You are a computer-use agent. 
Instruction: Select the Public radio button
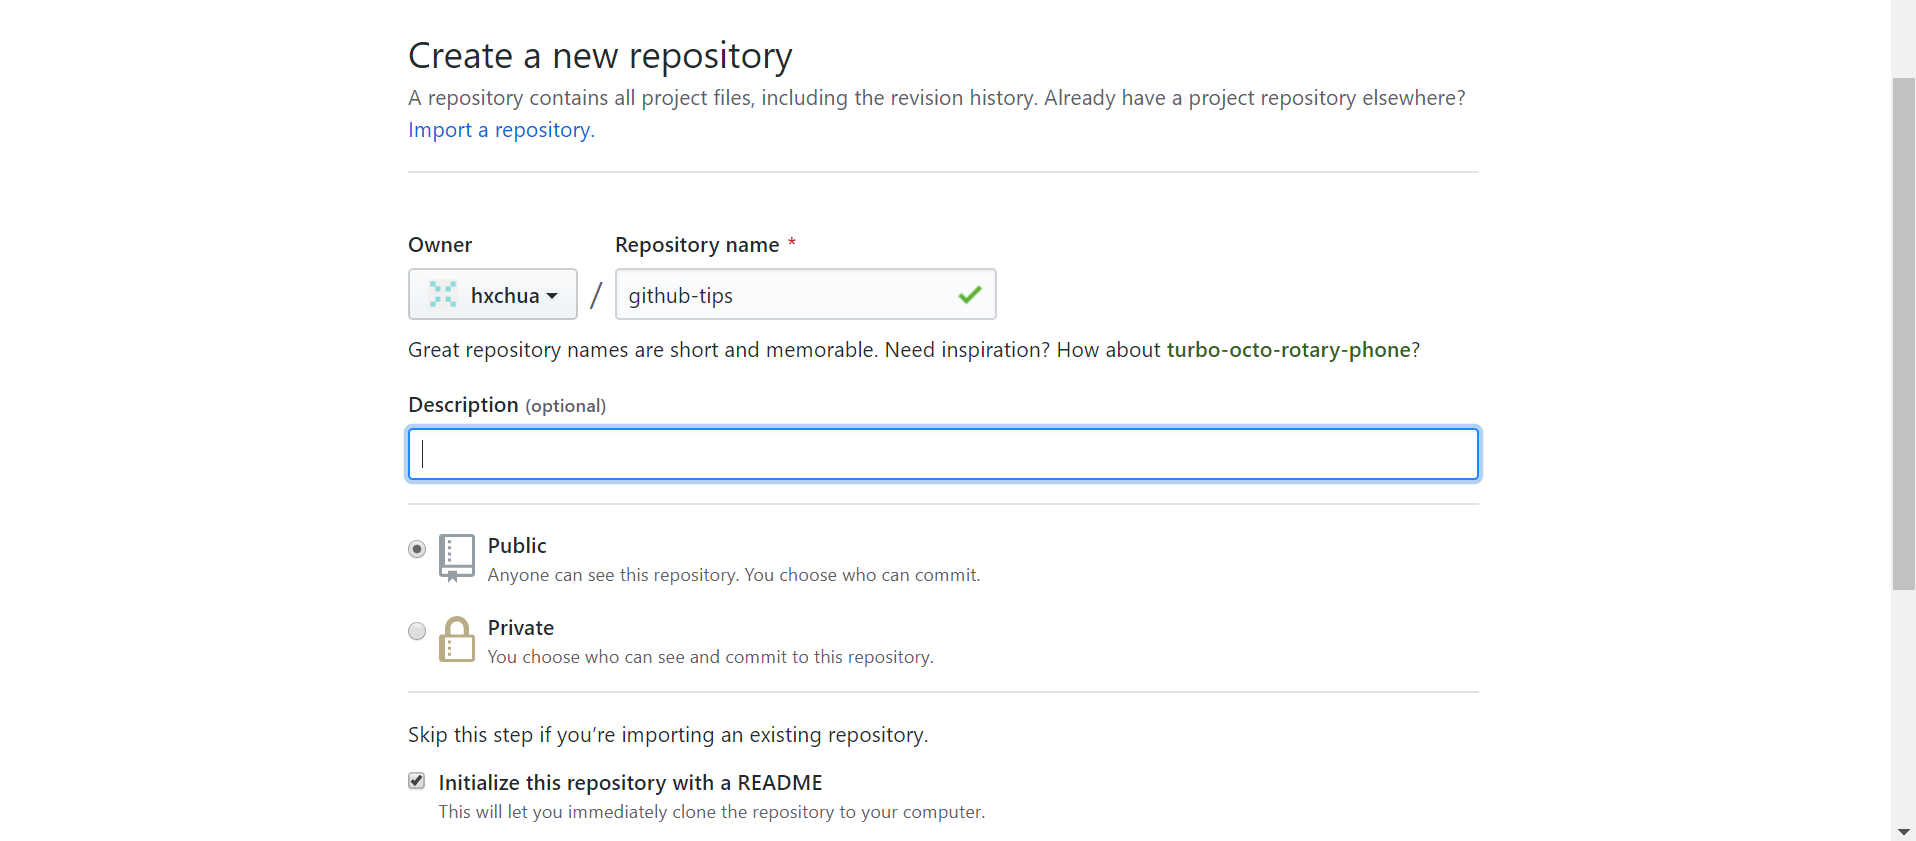(417, 549)
